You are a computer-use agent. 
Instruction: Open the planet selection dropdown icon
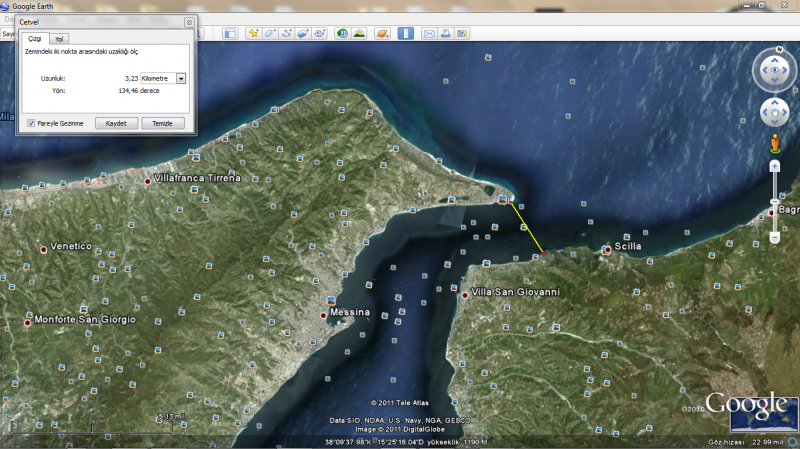tap(381, 33)
